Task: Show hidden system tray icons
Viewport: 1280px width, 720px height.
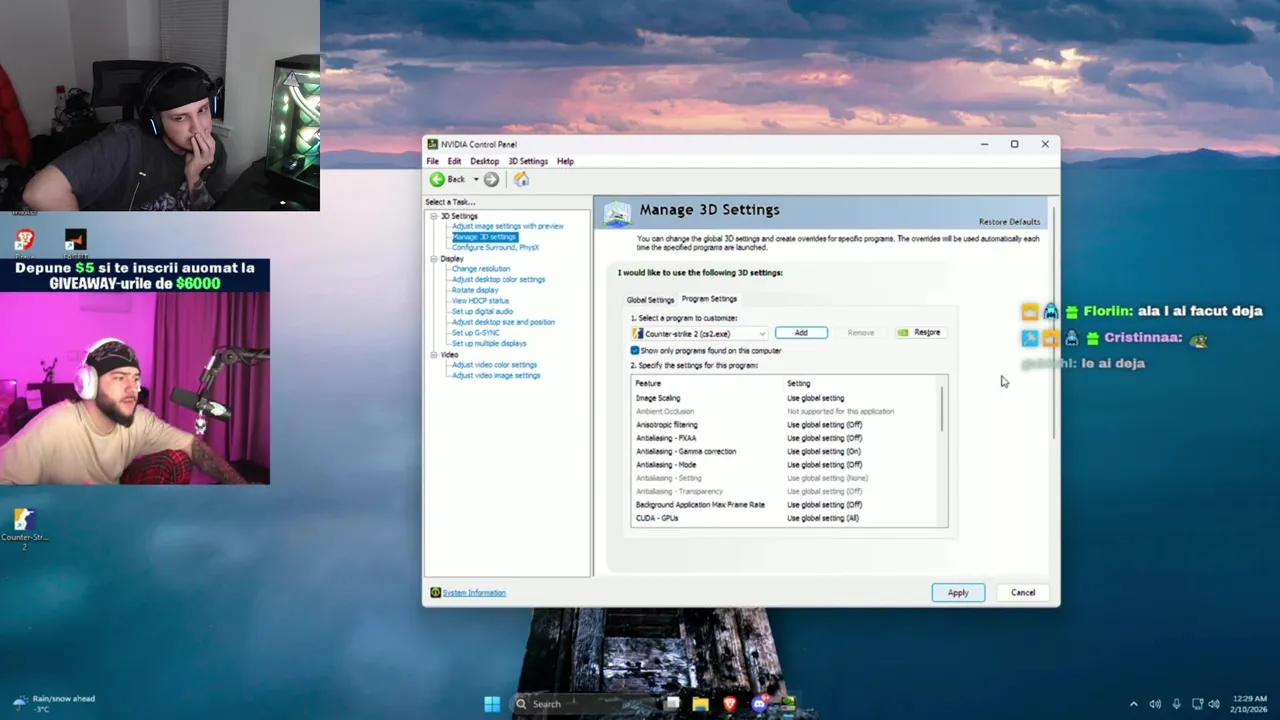Action: click(x=1134, y=704)
